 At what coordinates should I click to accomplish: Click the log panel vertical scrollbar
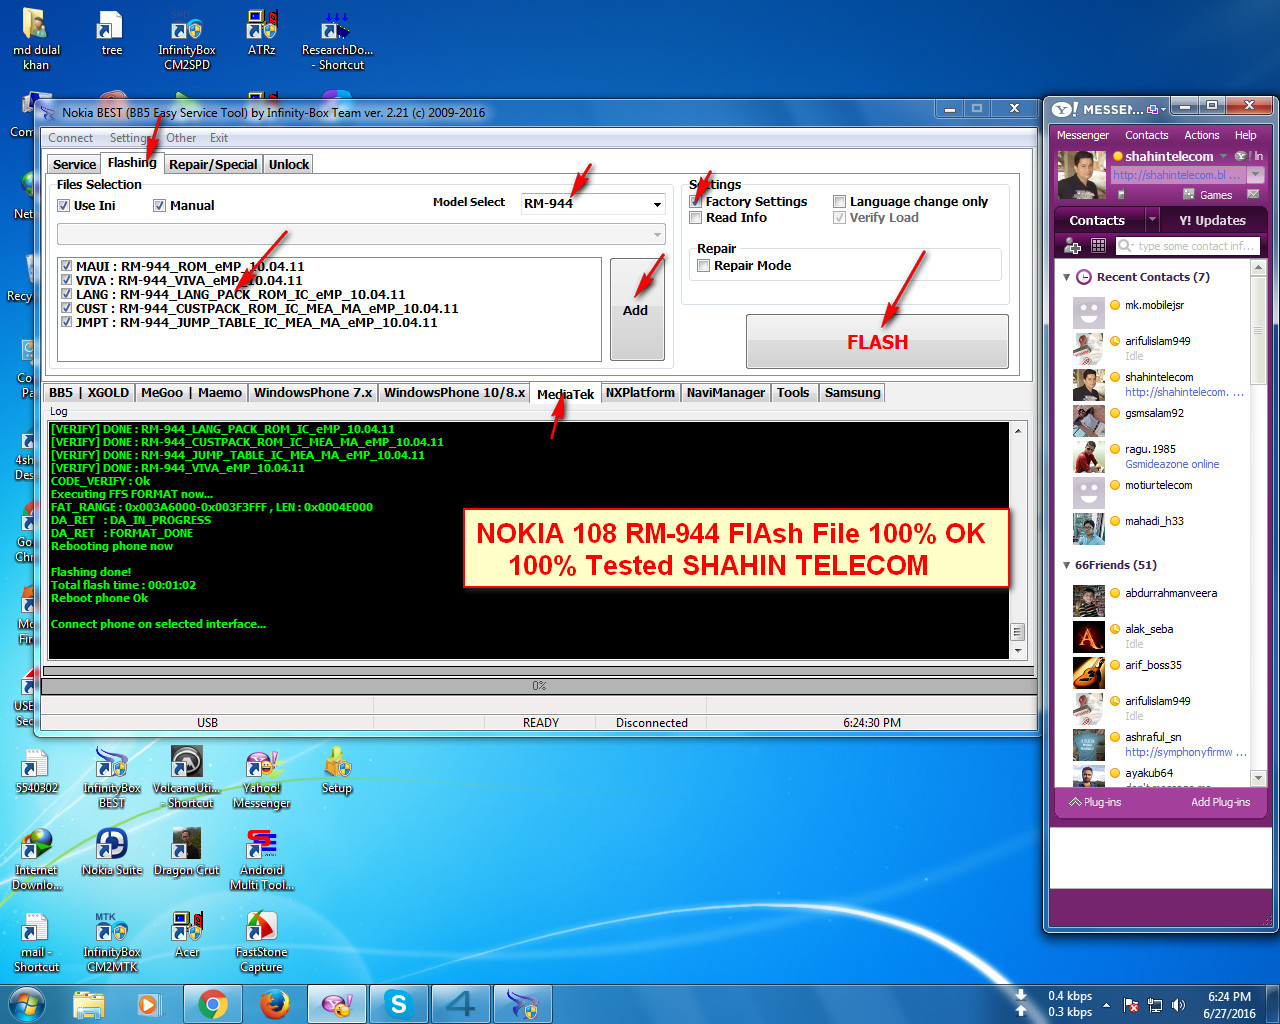1018,540
